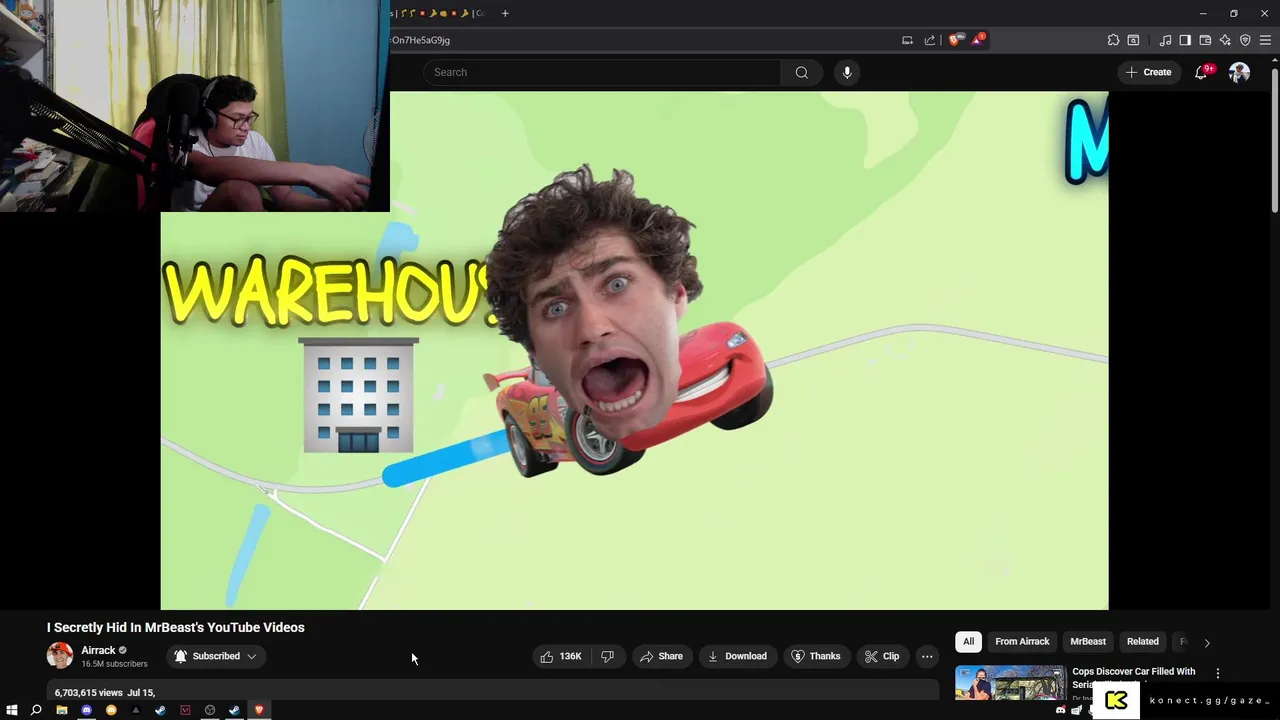1280x720 pixels.
Task: Open Windows Start menu
Action: coord(12,710)
